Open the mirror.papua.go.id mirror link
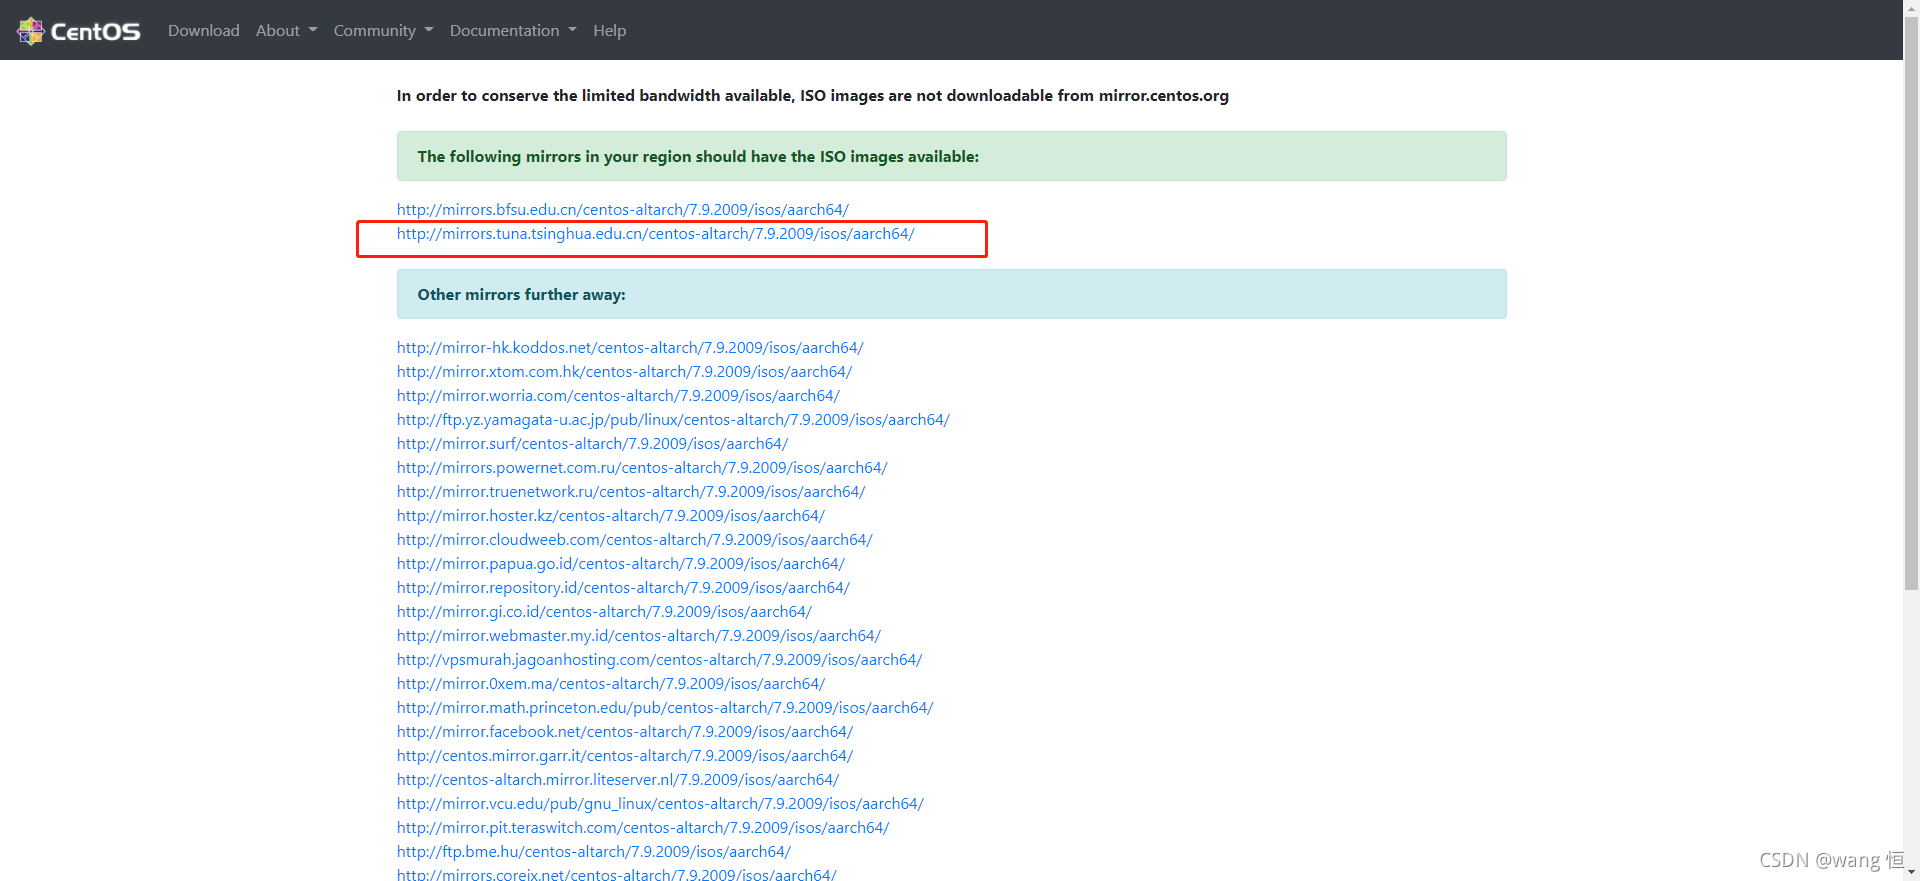 (621, 564)
